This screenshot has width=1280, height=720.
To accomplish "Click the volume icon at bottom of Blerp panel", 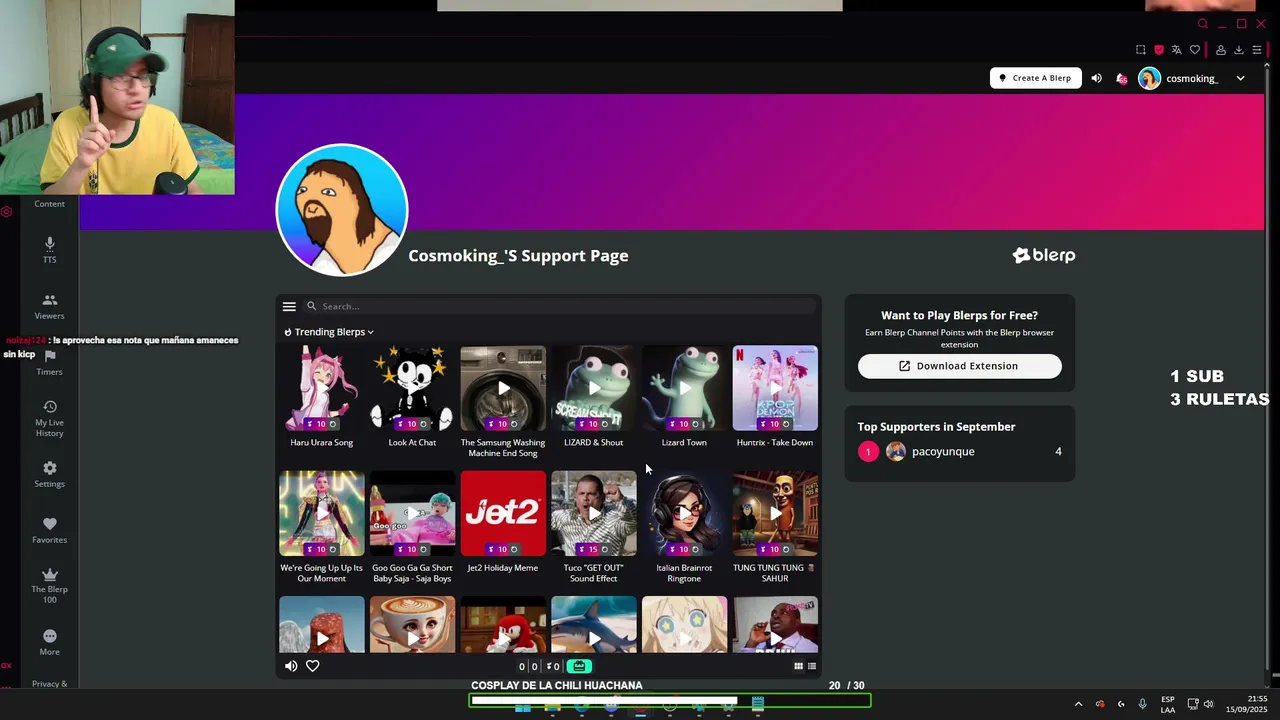I will coord(291,666).
